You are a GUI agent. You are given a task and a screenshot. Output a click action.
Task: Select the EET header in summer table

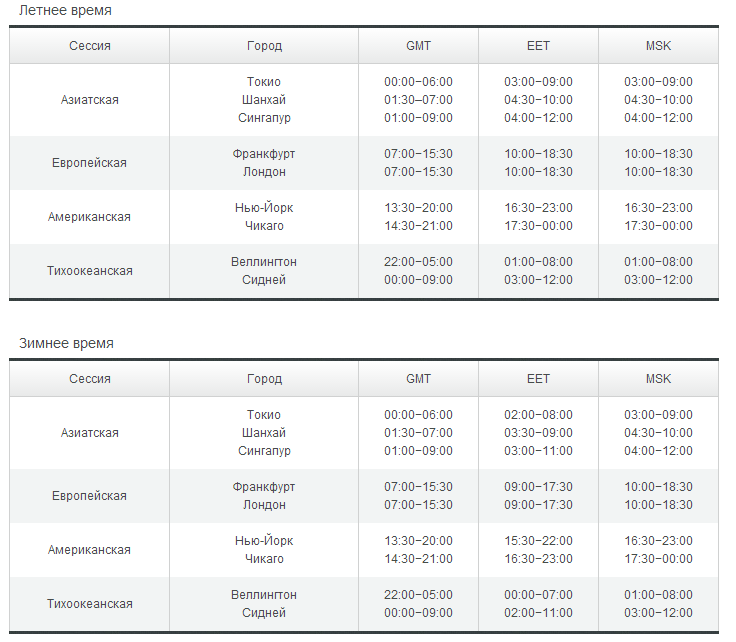point(538,46)
